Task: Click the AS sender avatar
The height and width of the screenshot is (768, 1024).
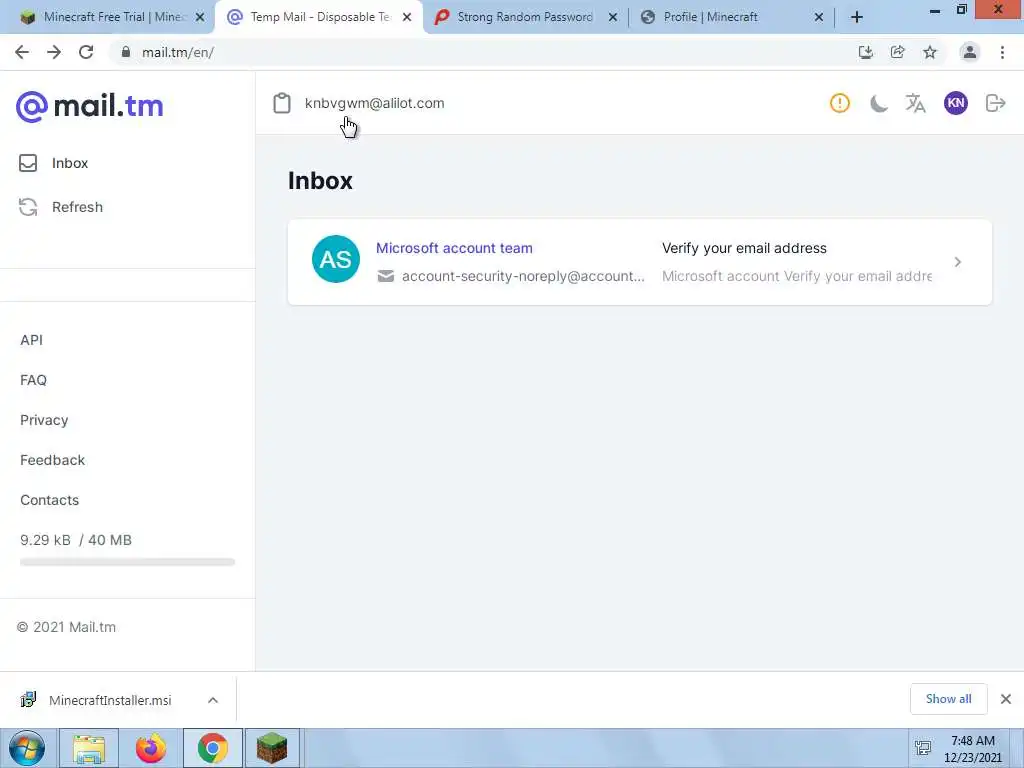Action: (x=336, y=259)
